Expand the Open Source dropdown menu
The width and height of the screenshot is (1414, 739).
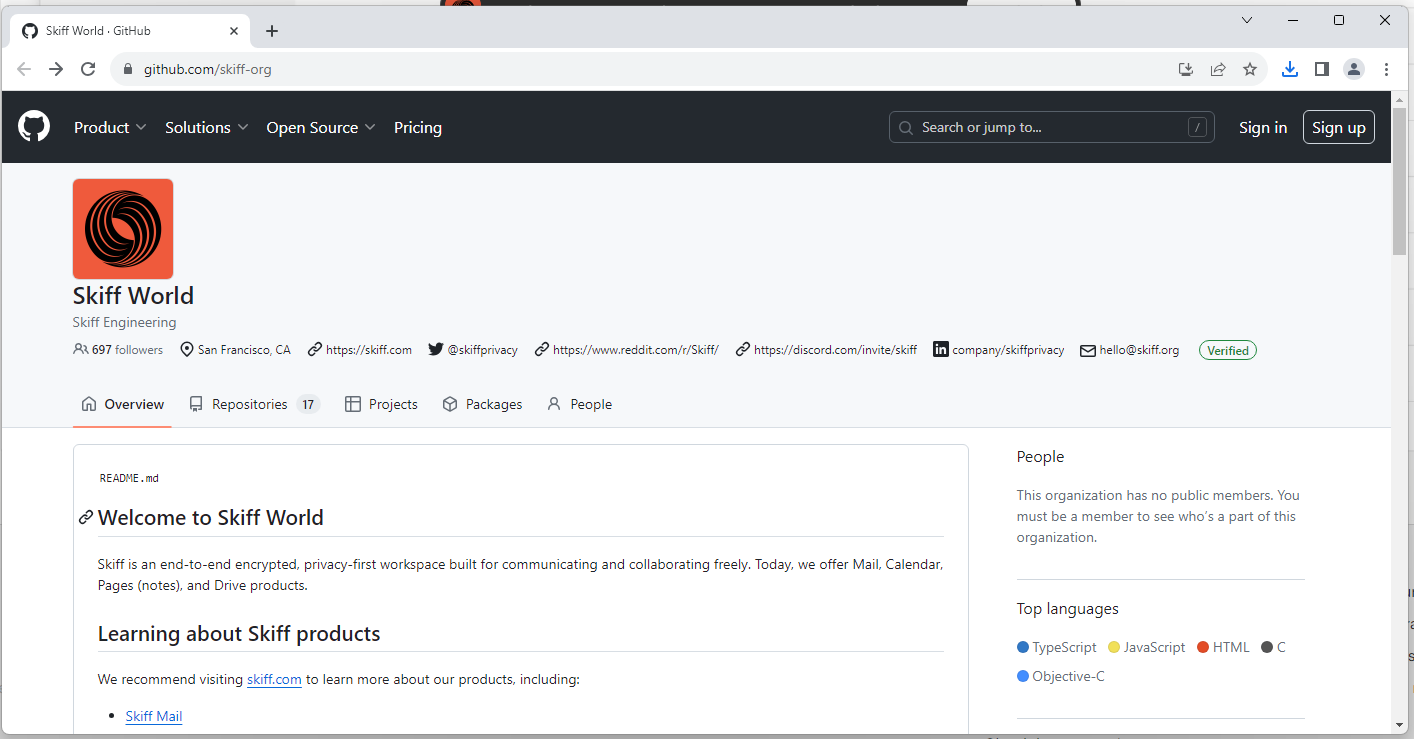coord(321,127)
